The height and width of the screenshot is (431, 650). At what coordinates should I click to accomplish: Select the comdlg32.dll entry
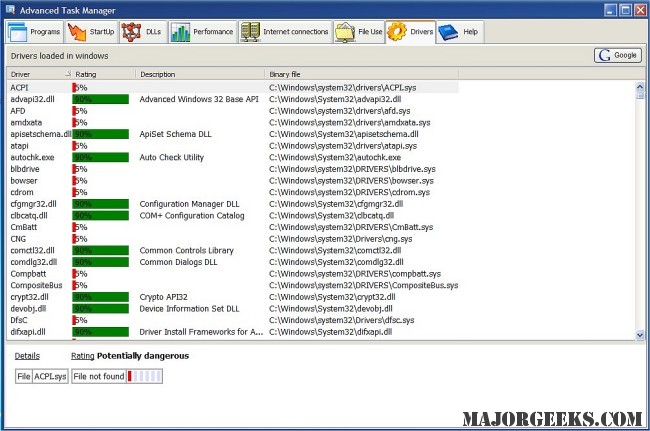[234, 262]
